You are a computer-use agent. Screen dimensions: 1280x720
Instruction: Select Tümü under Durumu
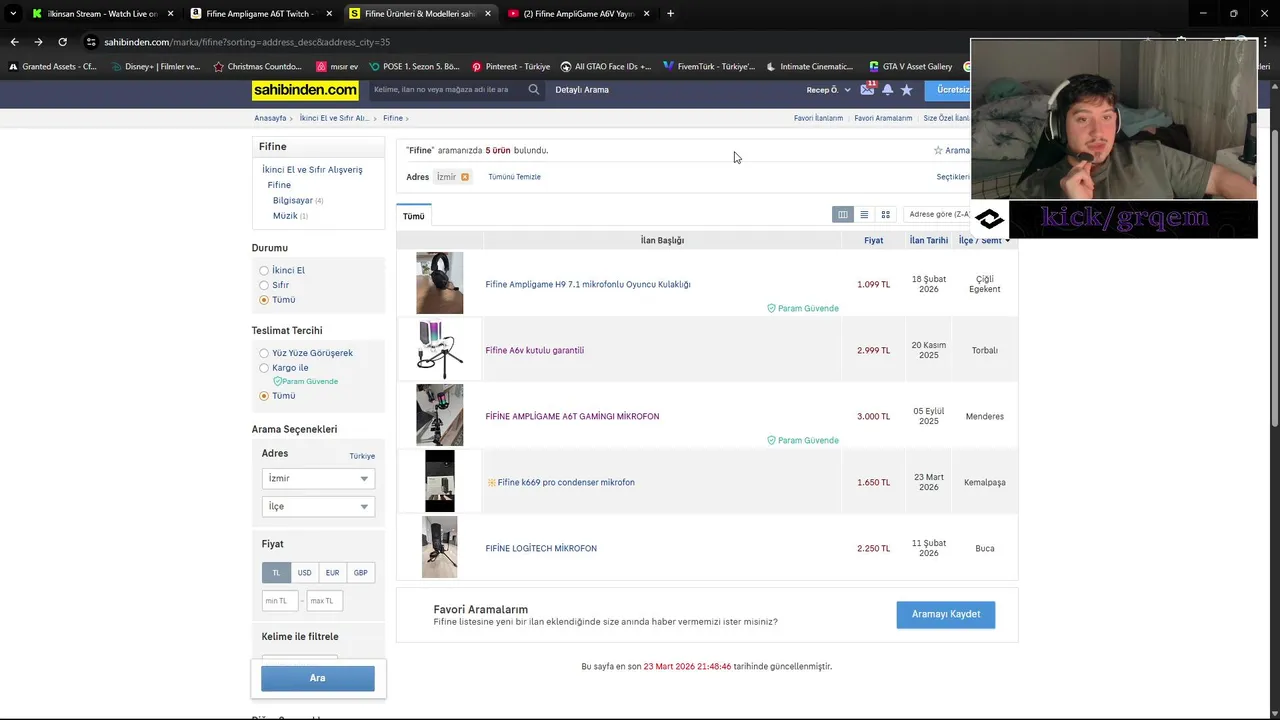264,300
